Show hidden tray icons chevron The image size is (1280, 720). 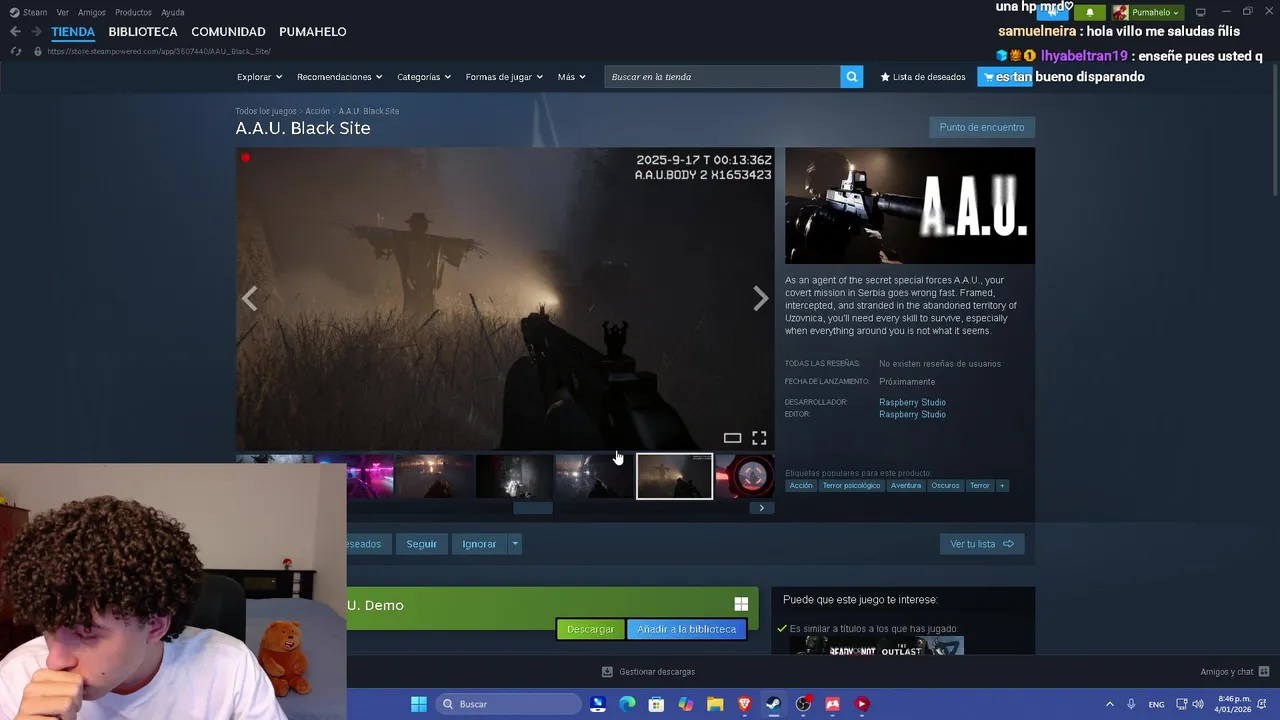coord(1109,704)
